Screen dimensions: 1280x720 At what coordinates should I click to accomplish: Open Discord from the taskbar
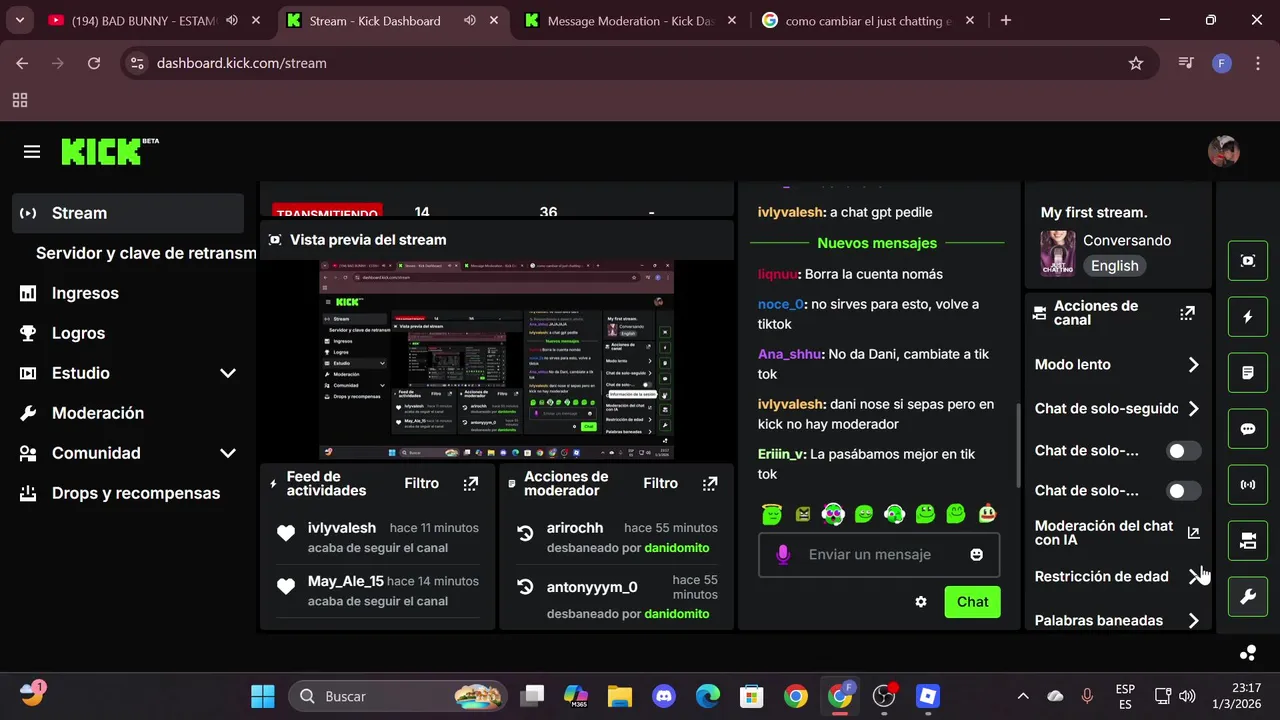(664, 696)
